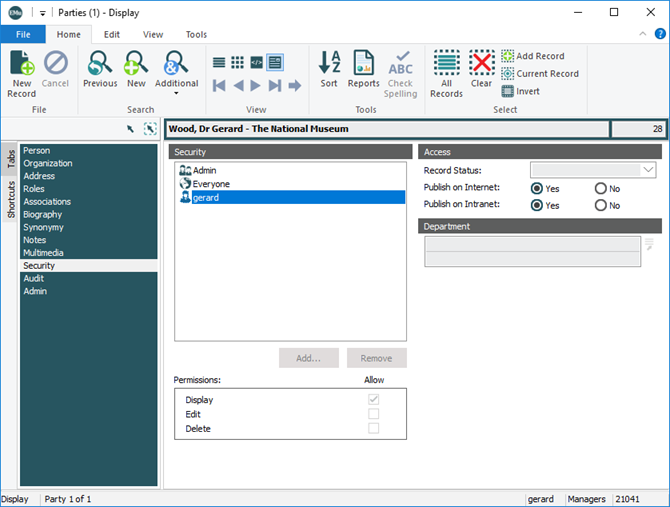Click the Invert selection icon
The image size is (670, 507).
508,91
